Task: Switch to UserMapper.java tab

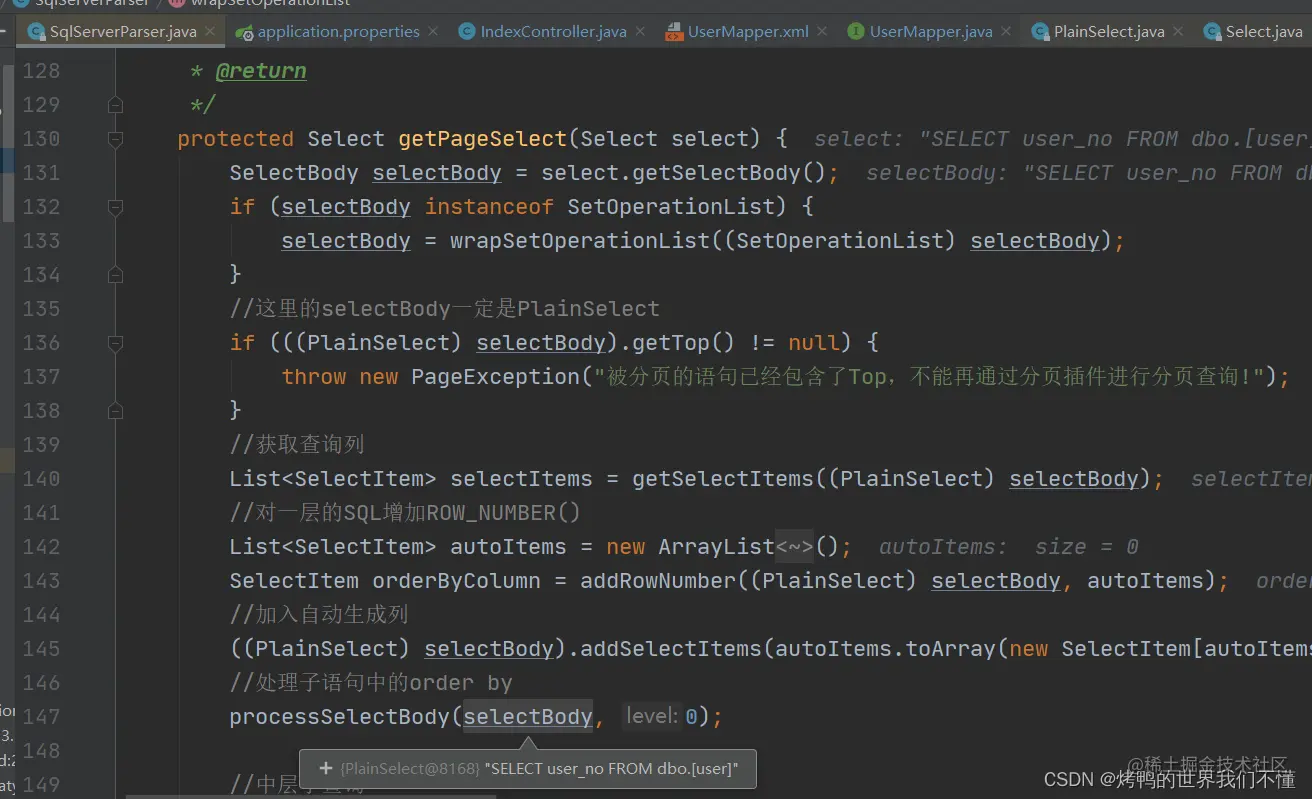Action: click(x=931, y=32)
